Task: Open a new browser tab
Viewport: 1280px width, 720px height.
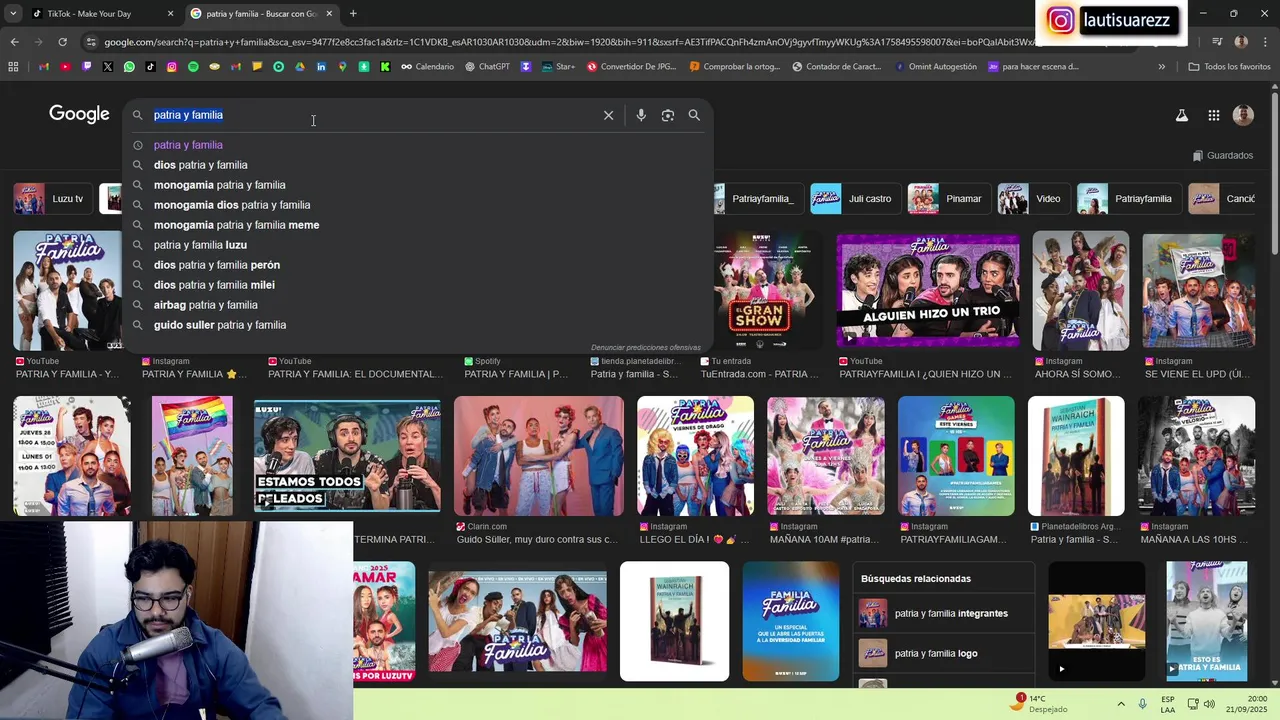Action: (x=353, y=14)
